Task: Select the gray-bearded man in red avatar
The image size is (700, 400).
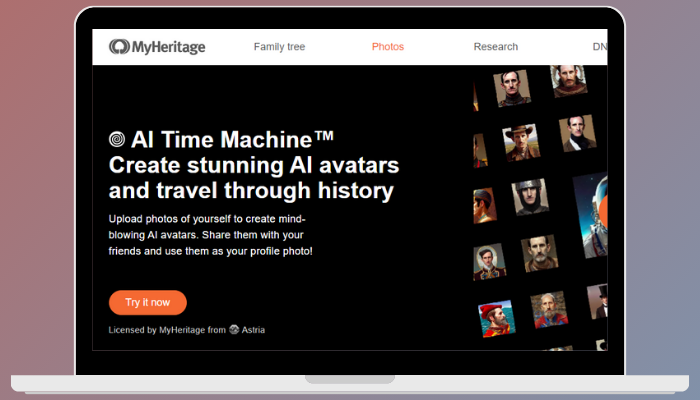Action: click(x=549, y=309)
